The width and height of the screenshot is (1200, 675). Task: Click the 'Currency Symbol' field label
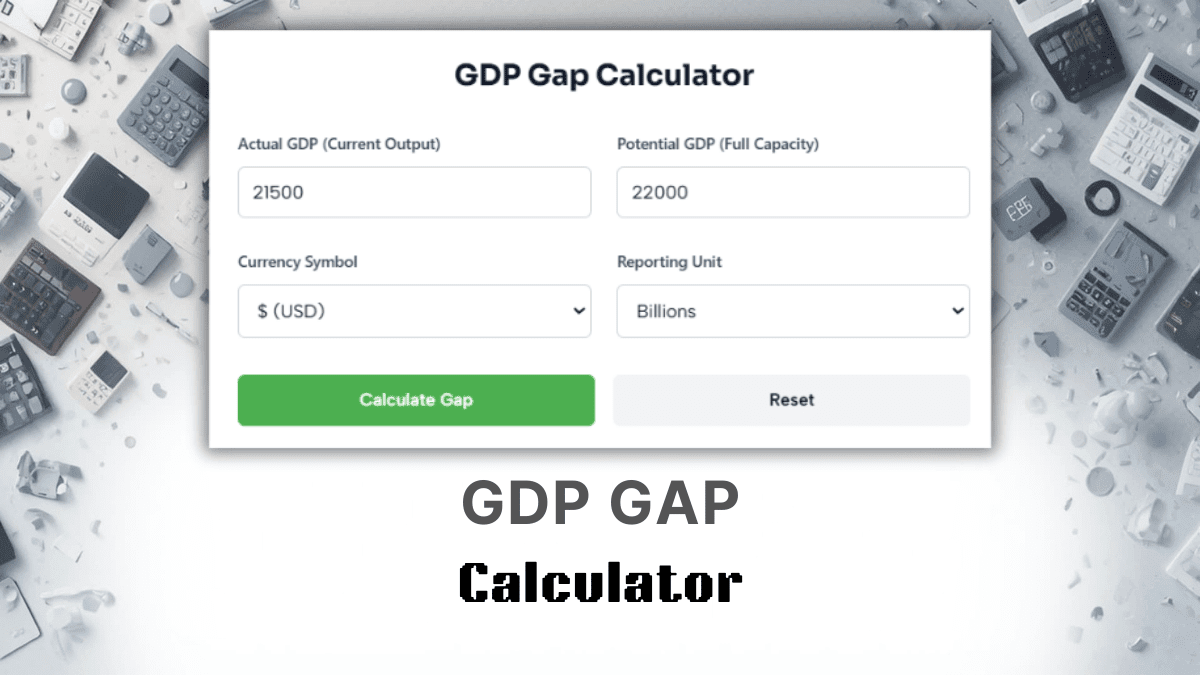(297, 262)
